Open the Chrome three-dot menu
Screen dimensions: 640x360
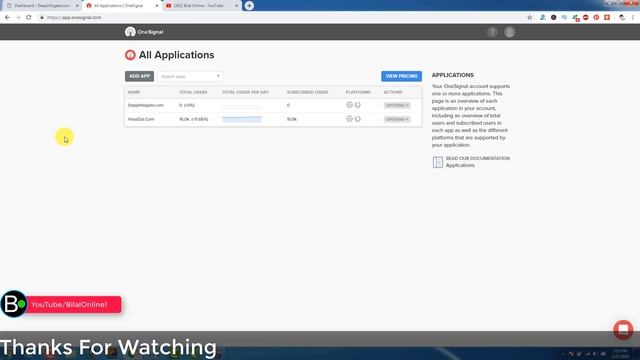(633, 18)
